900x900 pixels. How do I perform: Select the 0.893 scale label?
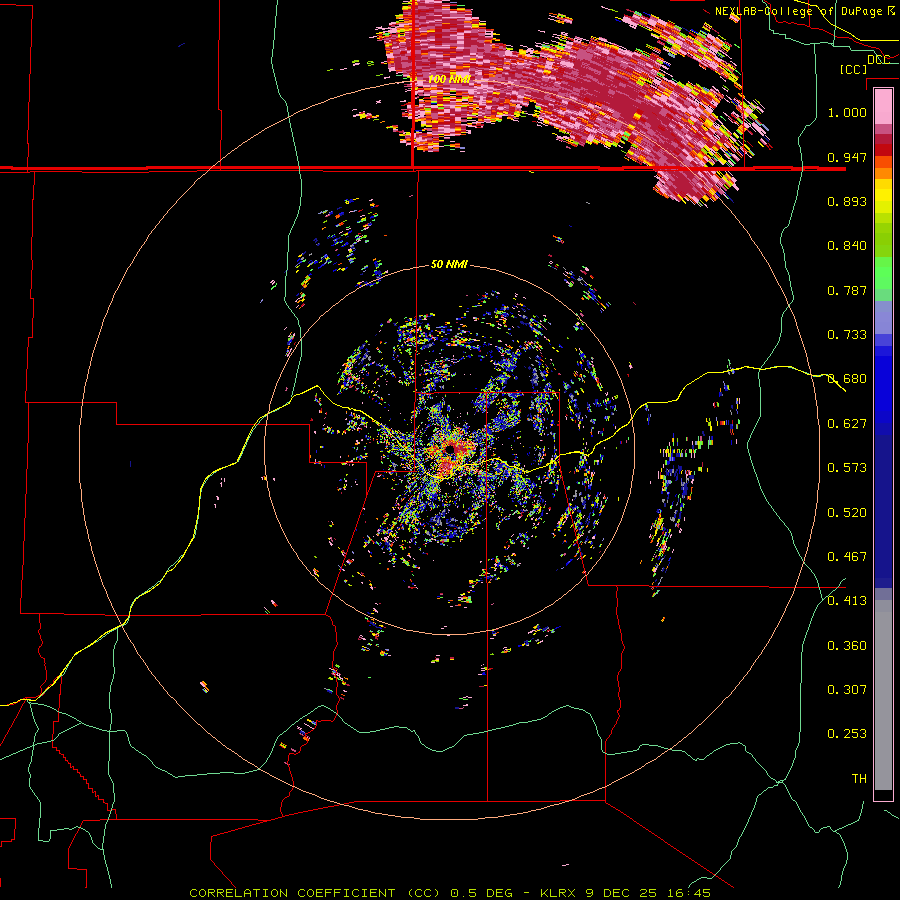tap(847, 201)
